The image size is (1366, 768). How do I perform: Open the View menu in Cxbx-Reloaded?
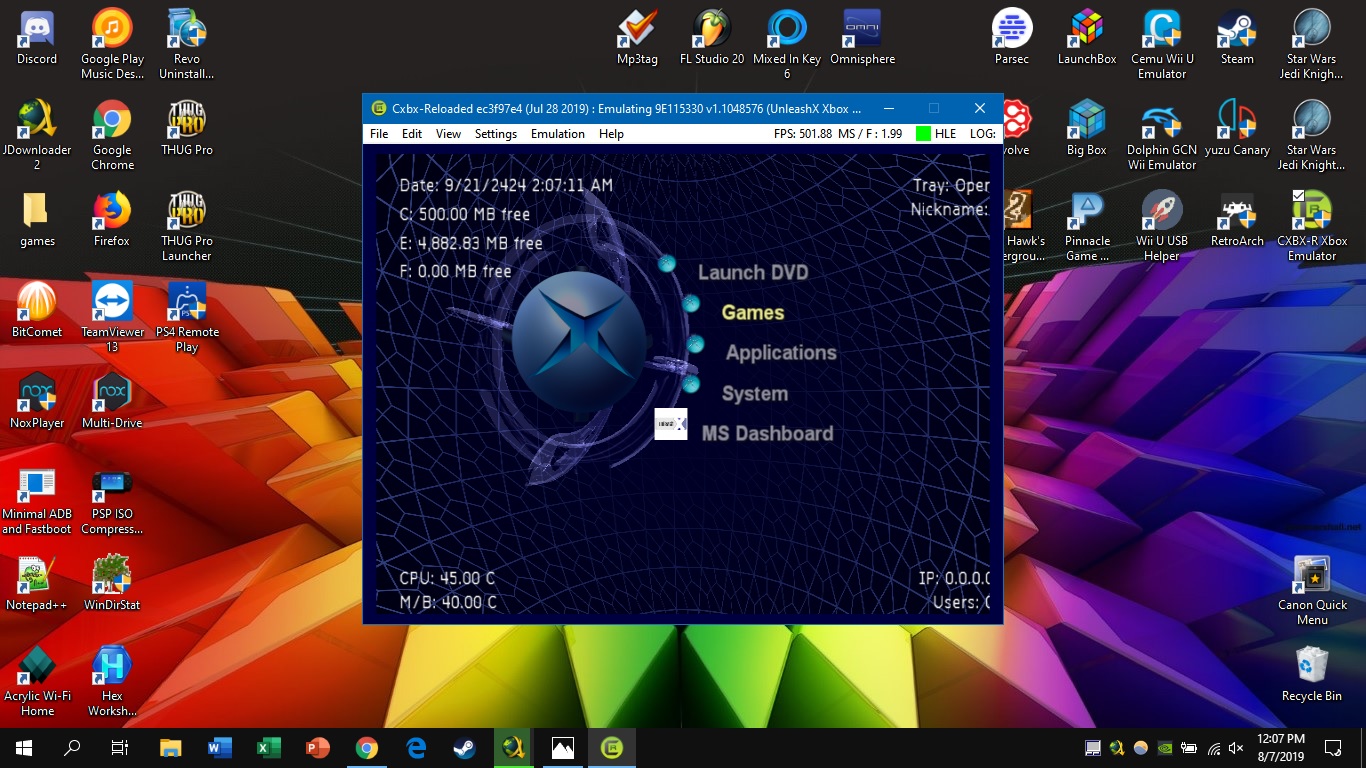[x=448, y=134]
